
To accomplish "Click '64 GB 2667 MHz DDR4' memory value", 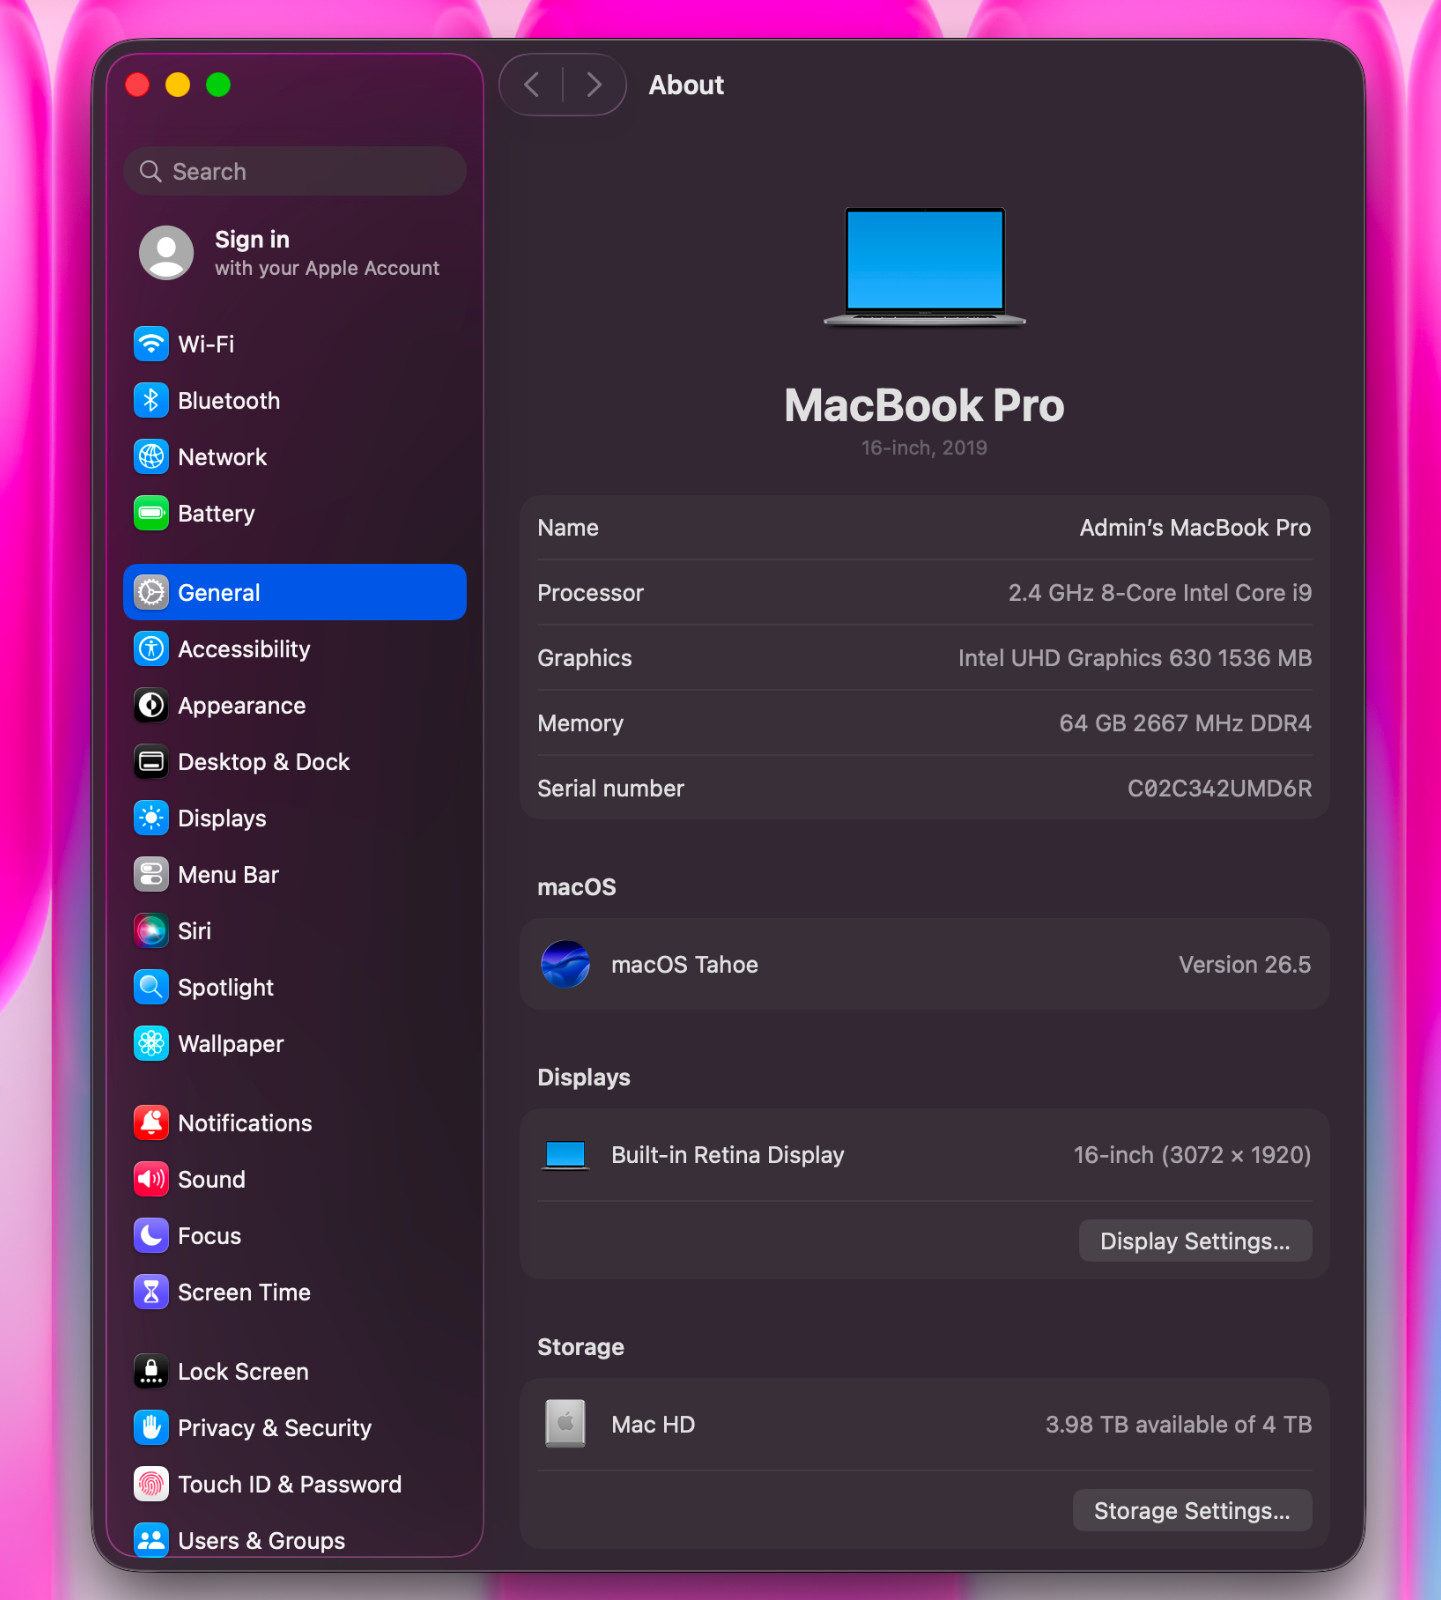I will [1185, 723].
